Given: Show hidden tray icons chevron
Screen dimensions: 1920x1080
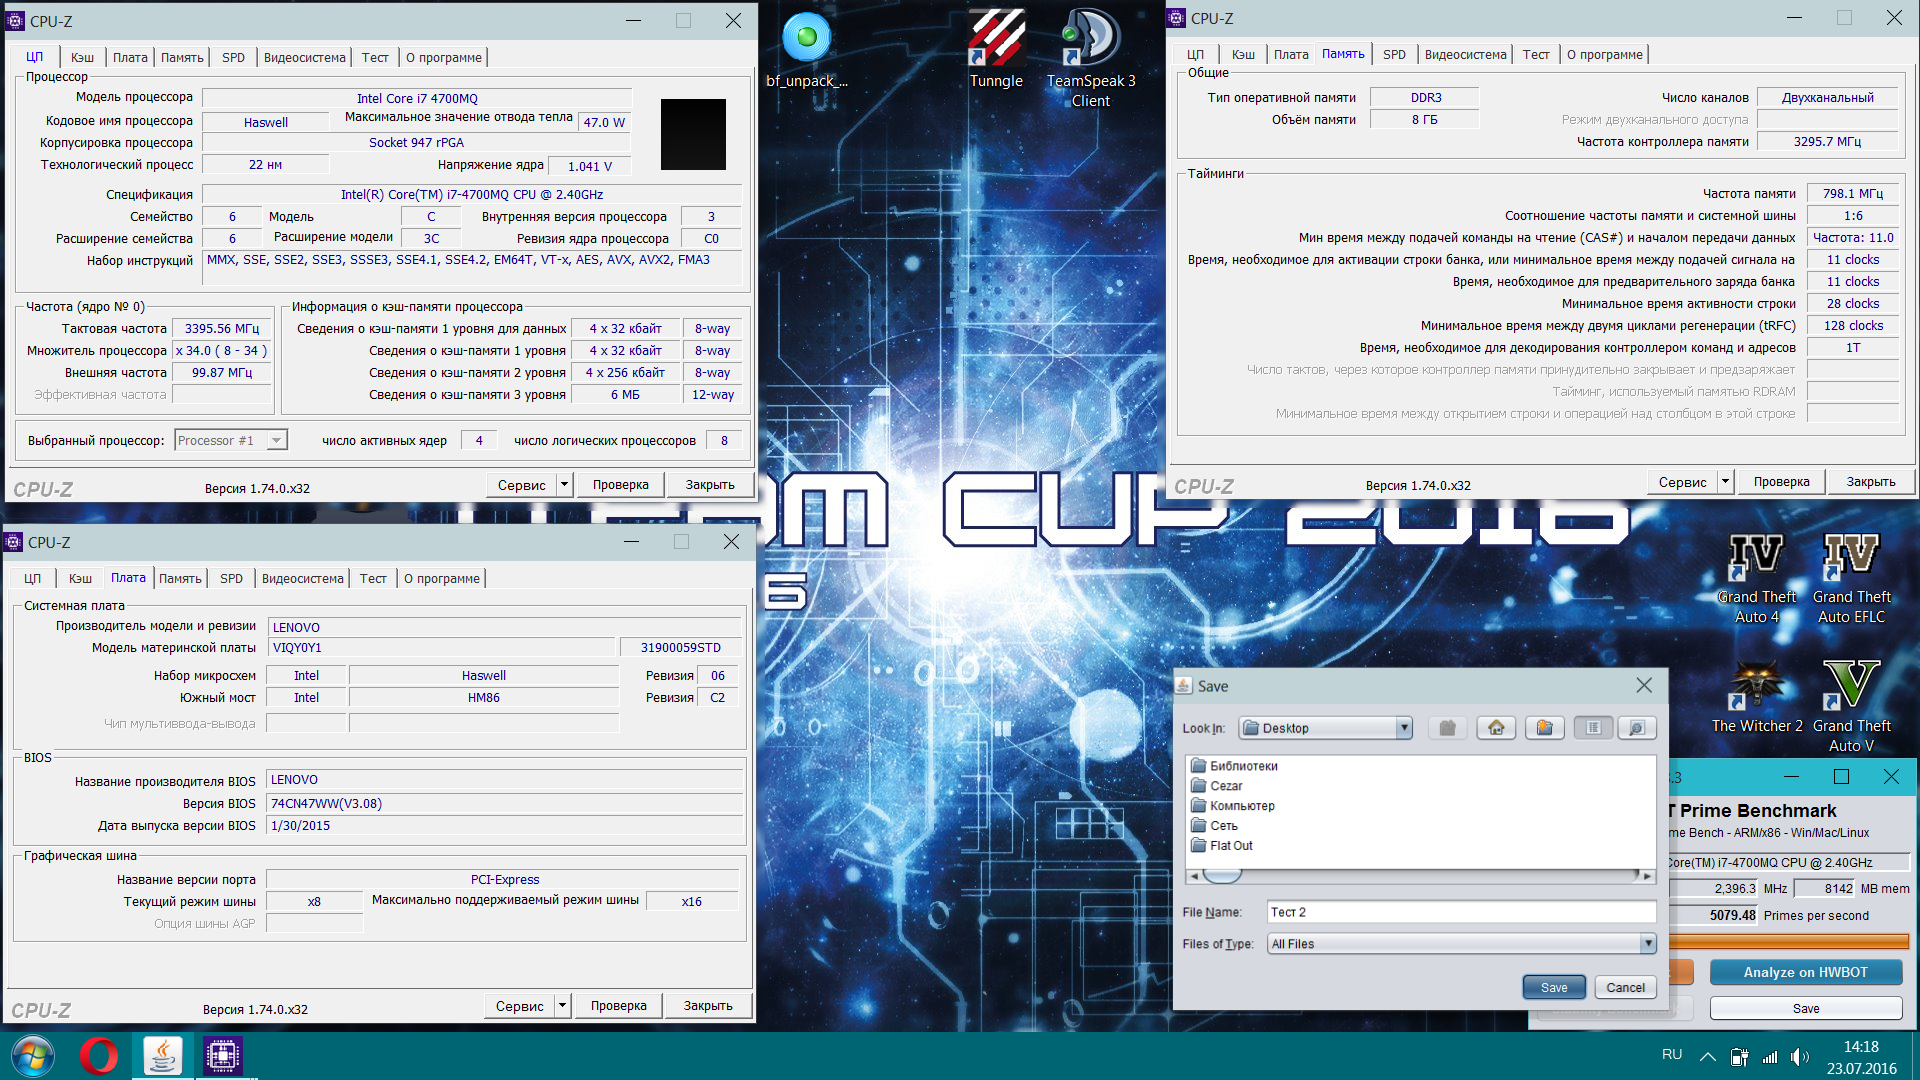Looking at the screenshot, I should 1708,1056.
